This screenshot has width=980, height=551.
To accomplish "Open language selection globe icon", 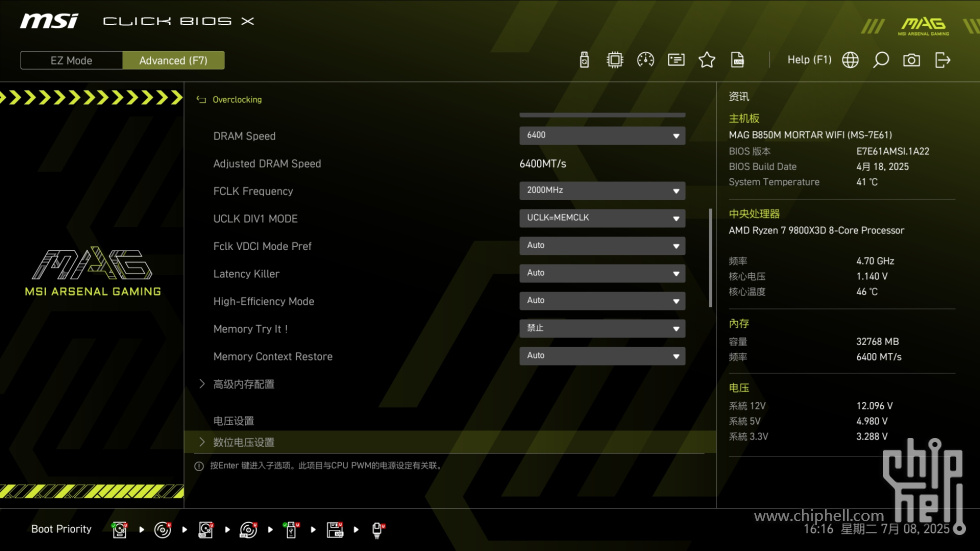I will point(850,60).
